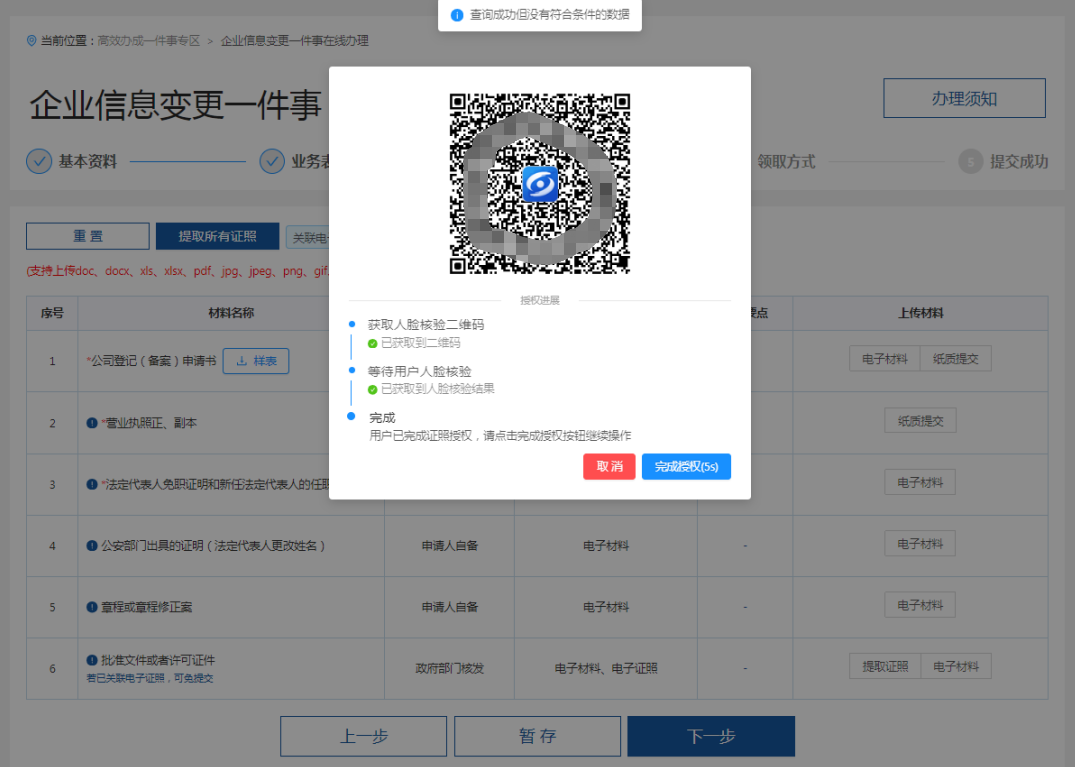Screen dimensions: 1075x767
Task: Click the 获取人脸核验二维码 progress step
Action: [426, 325]
